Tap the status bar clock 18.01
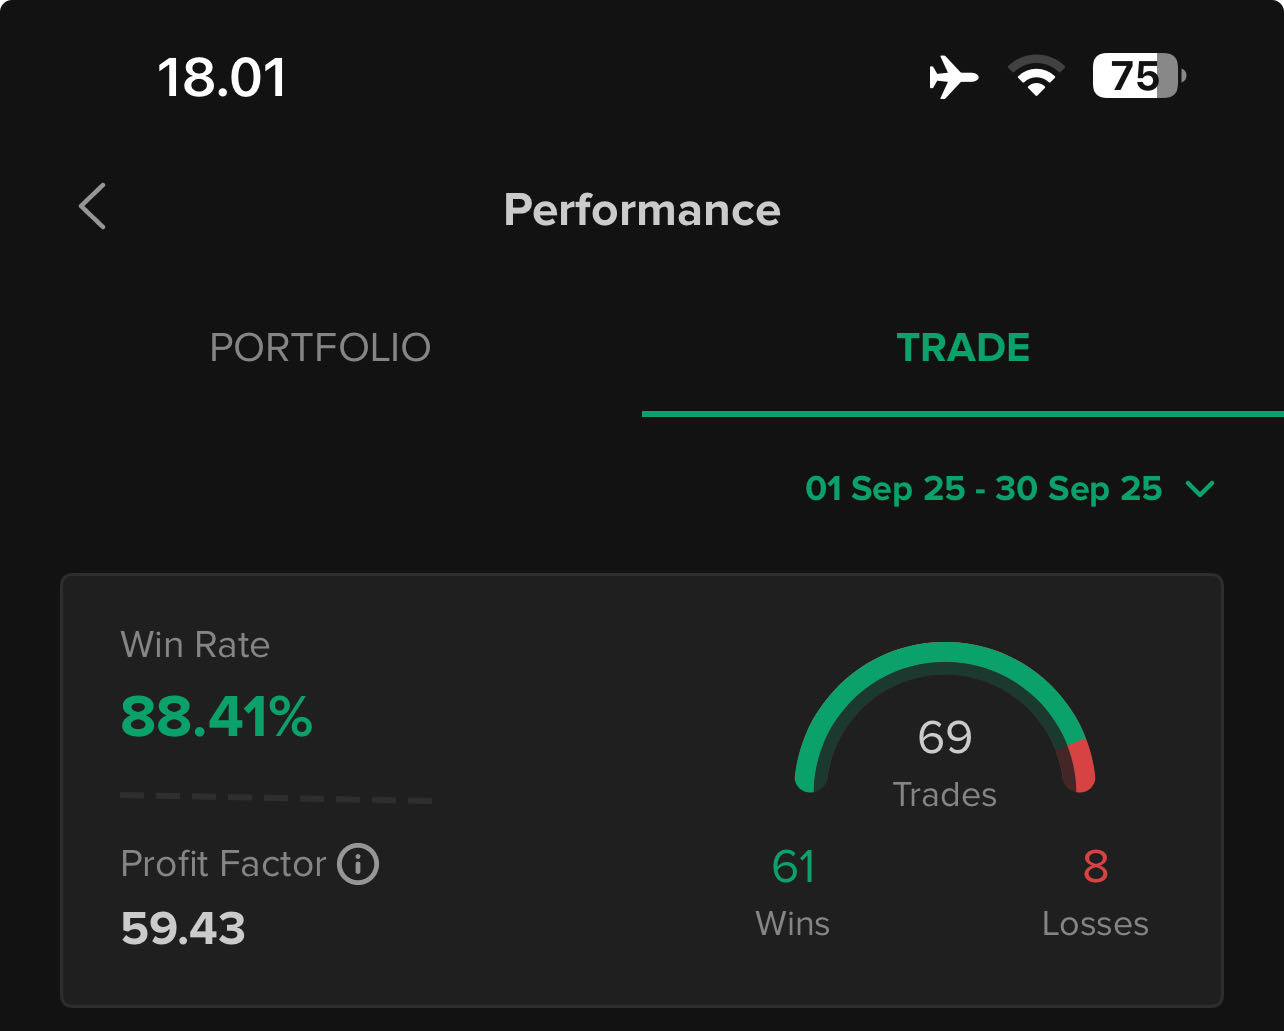Viewport: 1284px width, 1031px height. pos(222,77)
